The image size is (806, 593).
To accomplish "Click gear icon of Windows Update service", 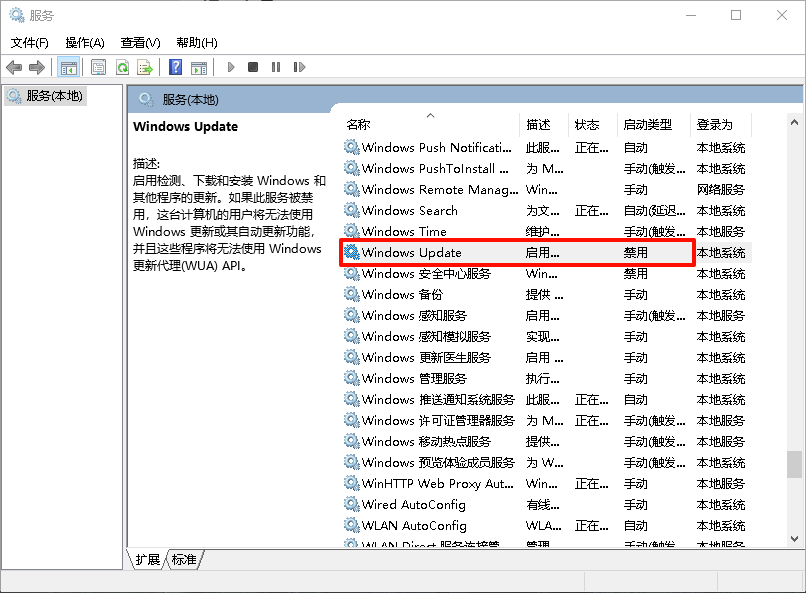I will coord(352,252).
